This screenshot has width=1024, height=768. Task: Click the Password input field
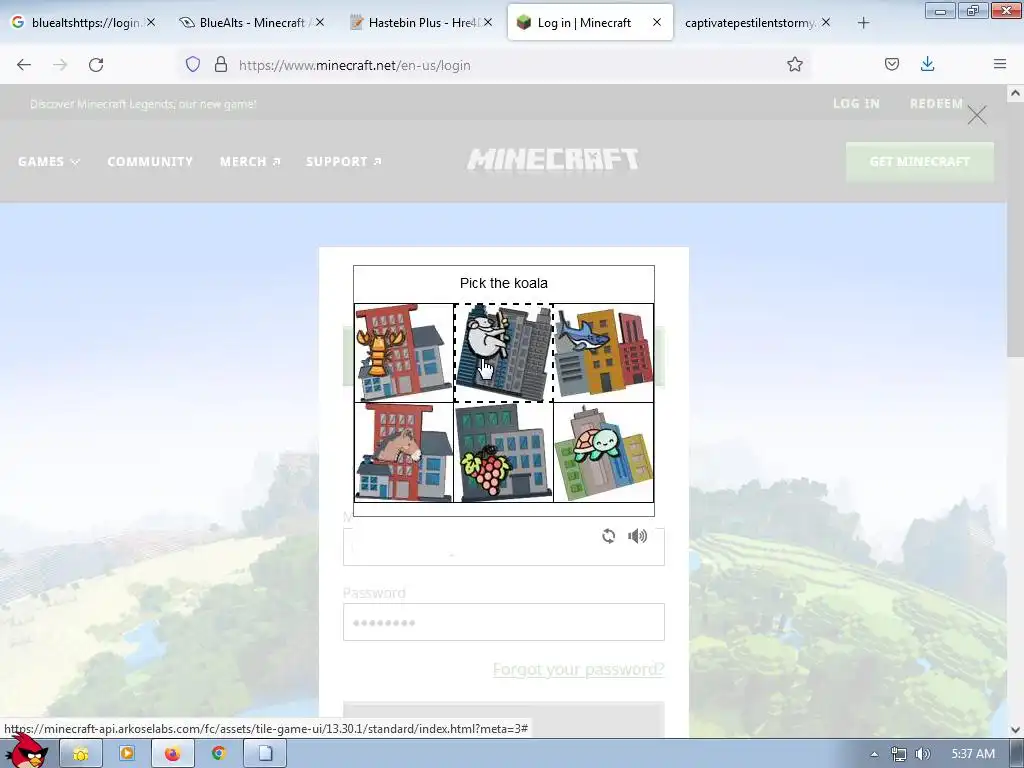504,622
